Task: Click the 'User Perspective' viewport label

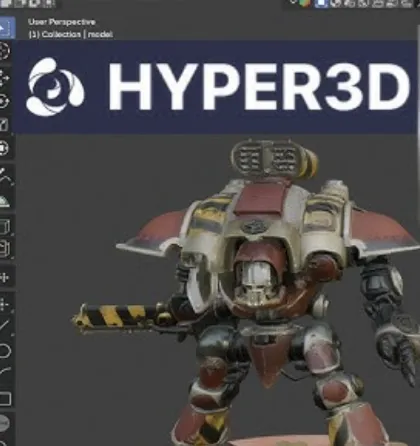Action: click(x=62, y=22)
